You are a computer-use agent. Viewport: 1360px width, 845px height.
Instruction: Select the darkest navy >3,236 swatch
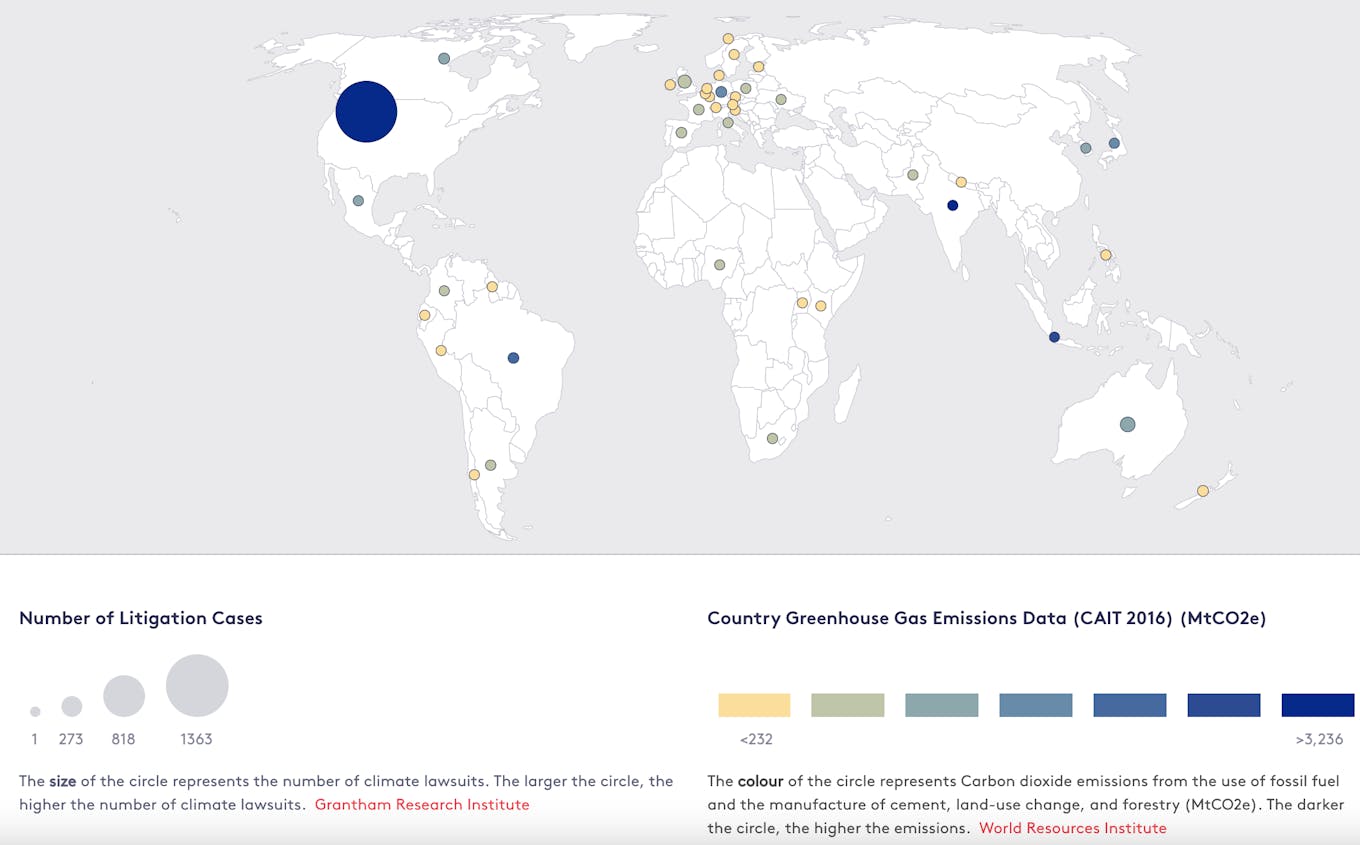click(x=1317, y=705)
